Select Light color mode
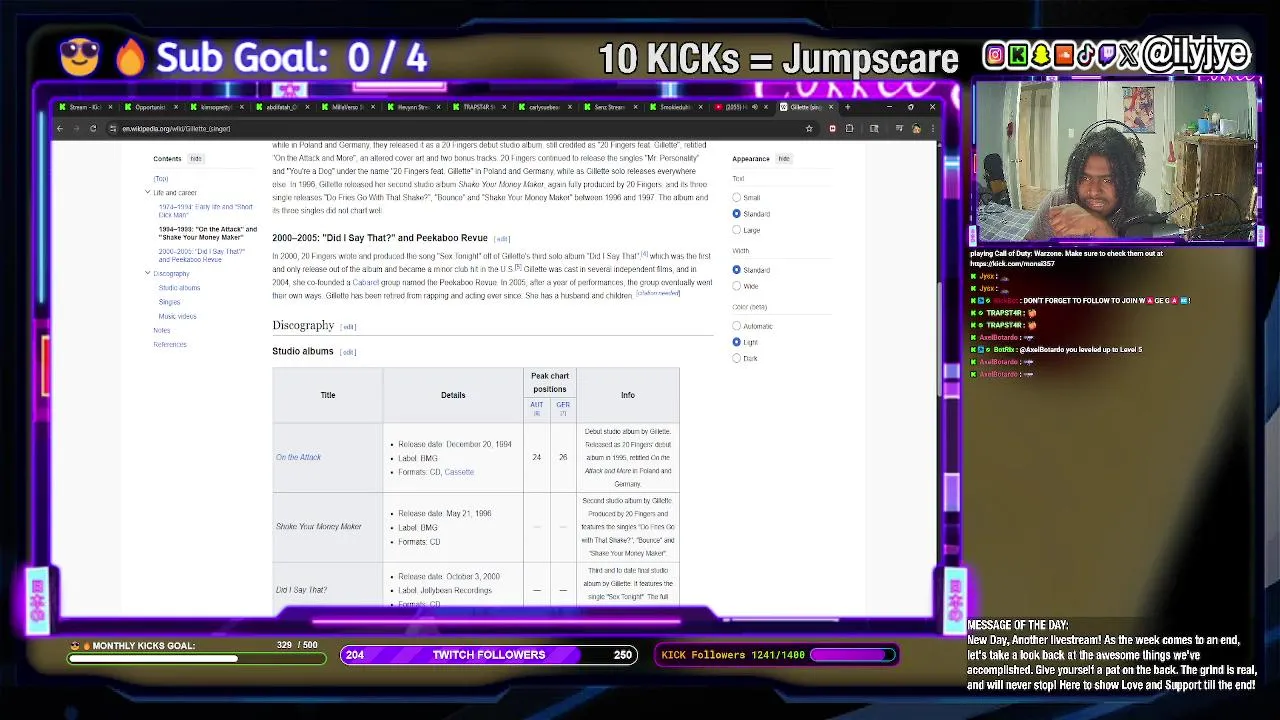This screenshot has width=1280, height=720. [x=737, y=342]
